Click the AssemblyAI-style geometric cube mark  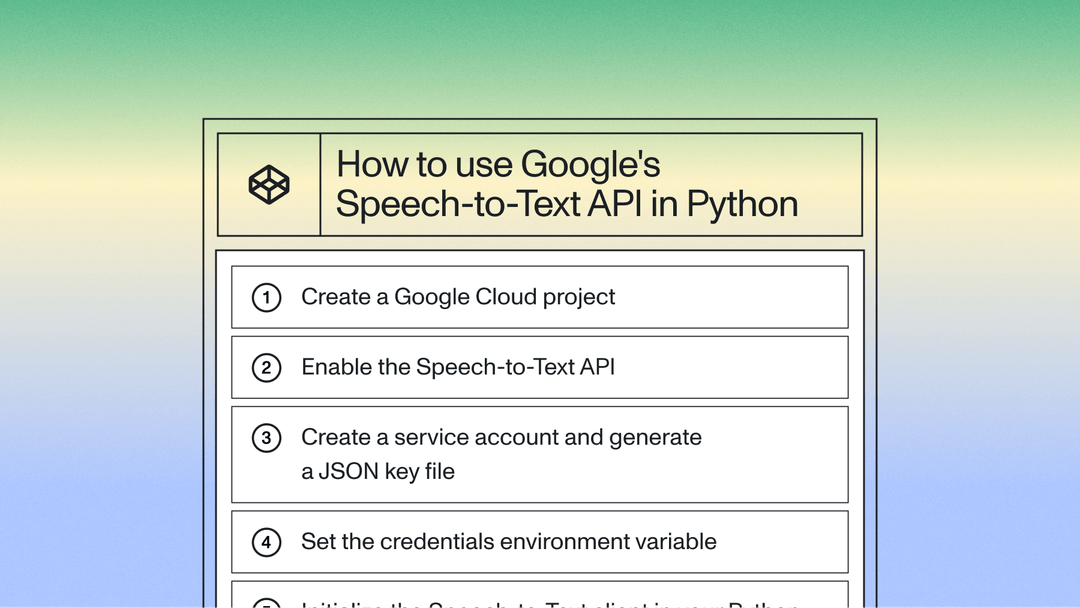(268, 184)
